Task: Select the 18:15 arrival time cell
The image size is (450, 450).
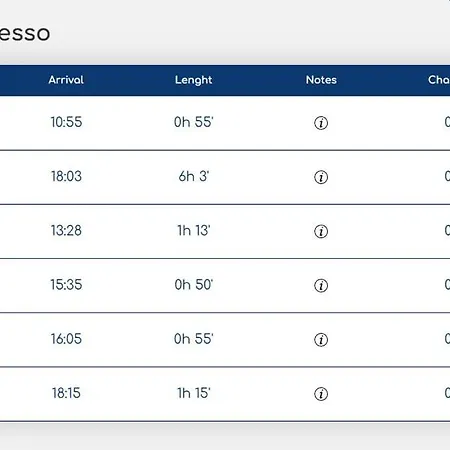Action: coord(66,393)
